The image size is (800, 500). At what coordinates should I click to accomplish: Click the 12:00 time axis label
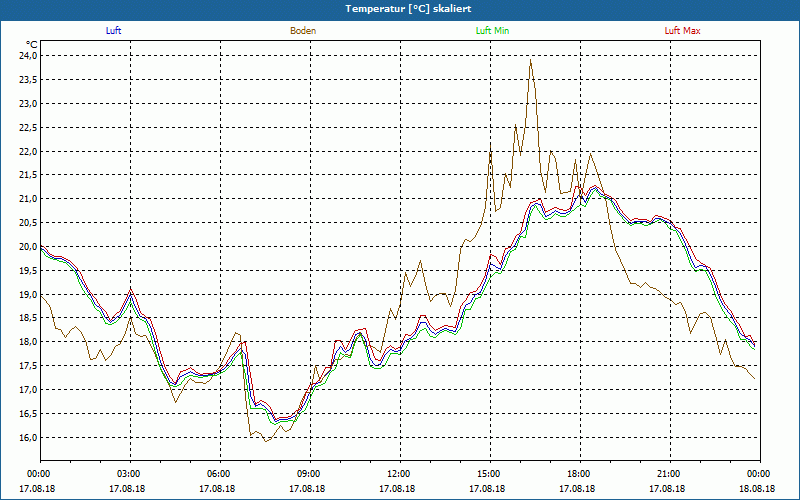coord(401,474)
